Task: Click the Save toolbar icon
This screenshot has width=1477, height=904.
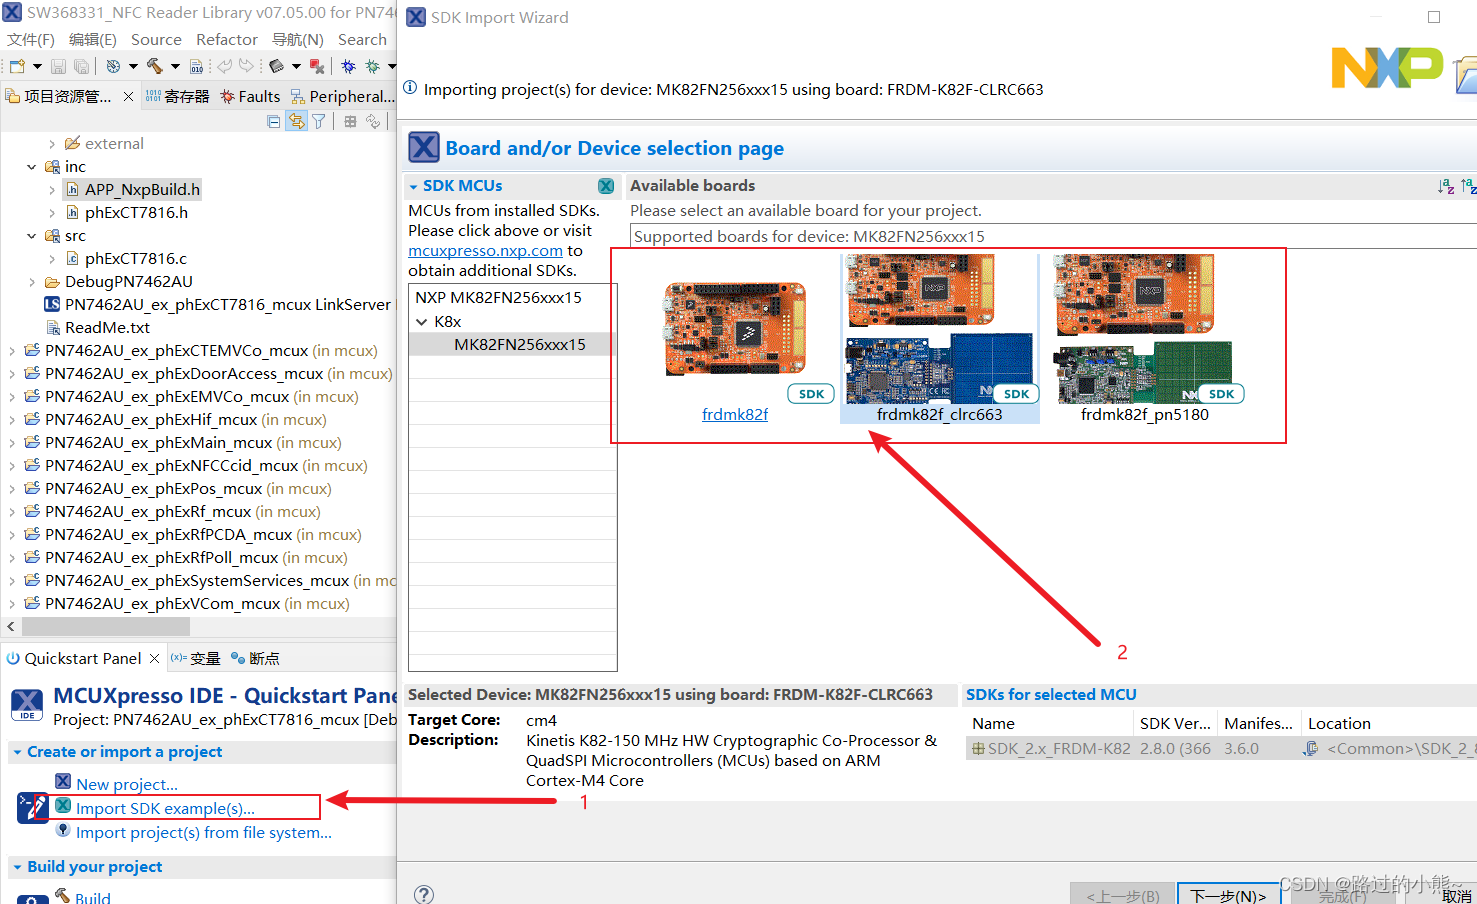Action: tap(58, 66)
